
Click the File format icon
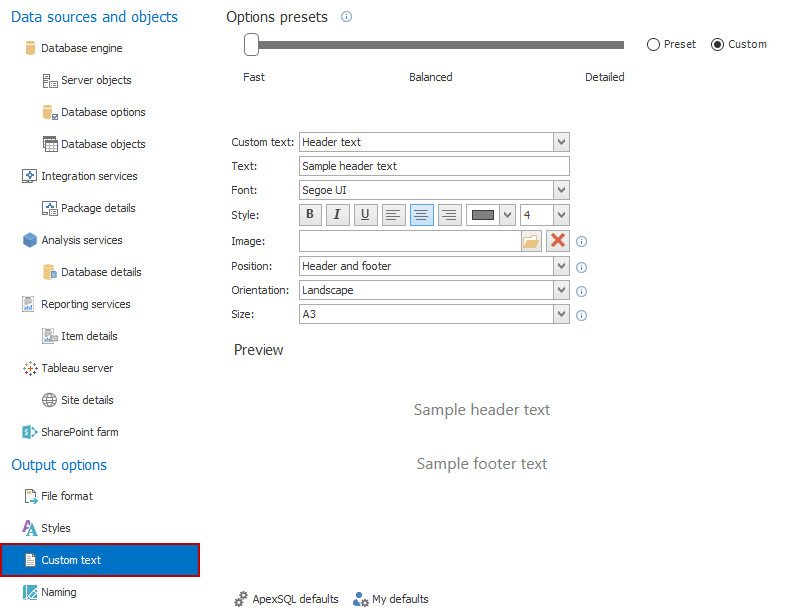click(30, 496)
